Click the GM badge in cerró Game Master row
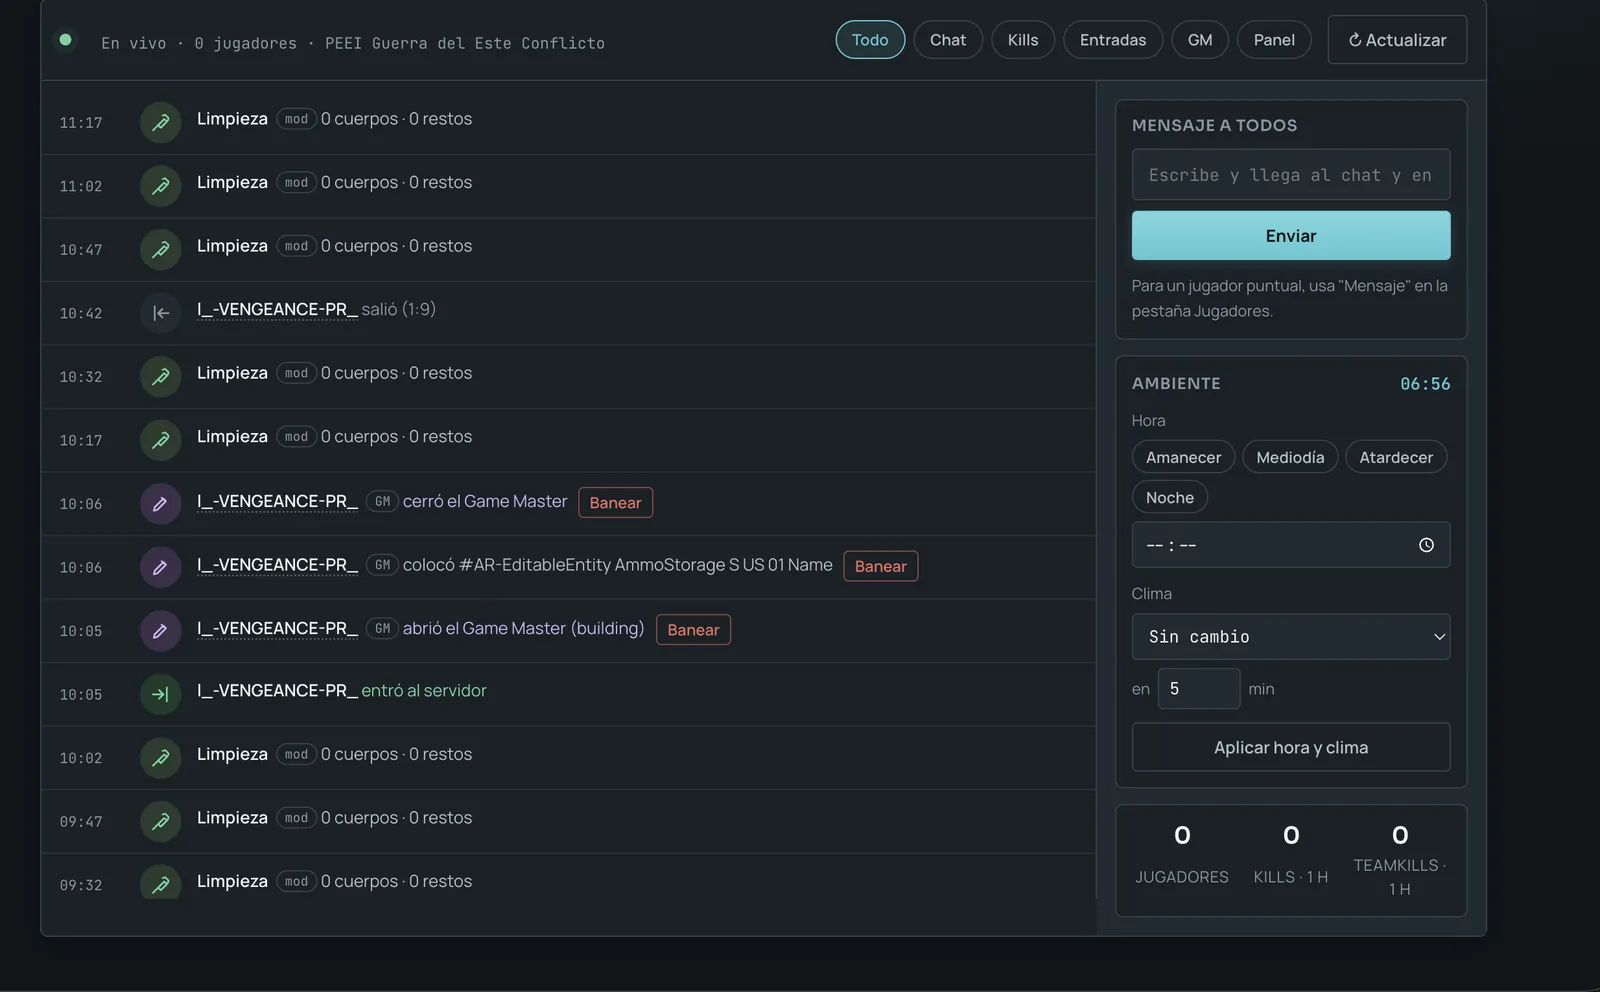The width and height of the screenshot is (1600, 992). [x=382, y=501]
